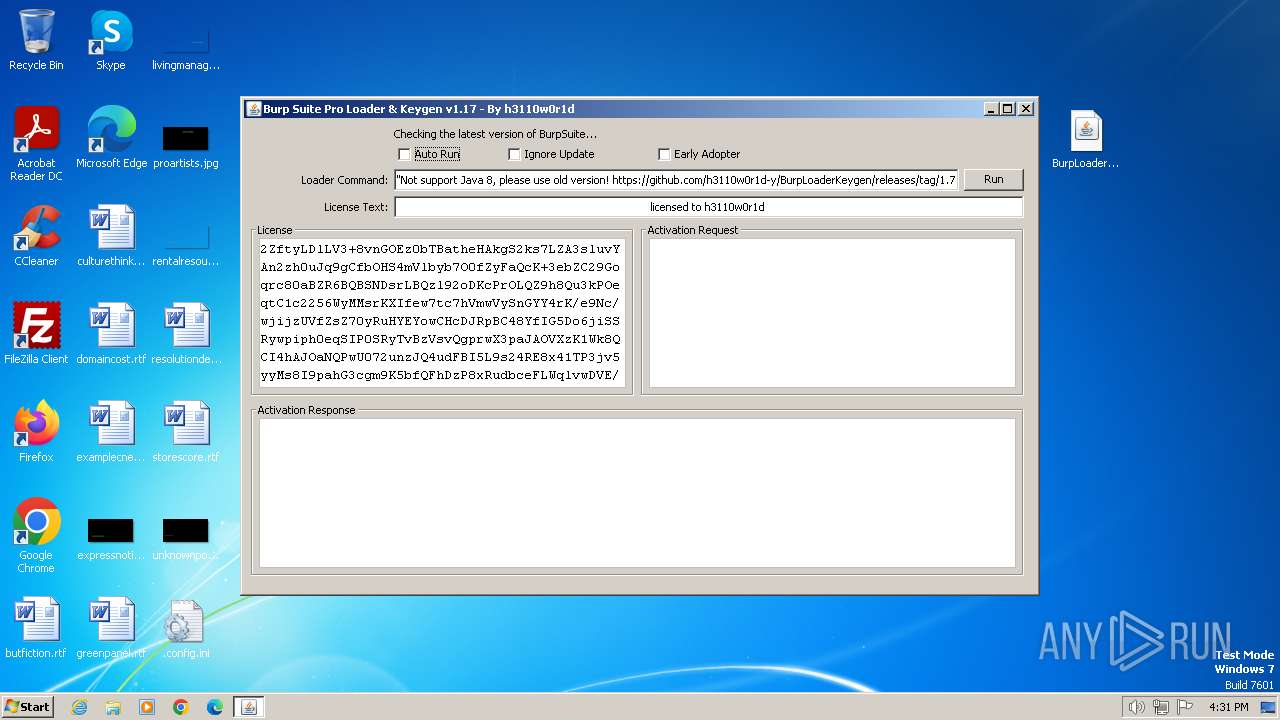Open the greenpanel.rtf document

(x=111, y=628)
